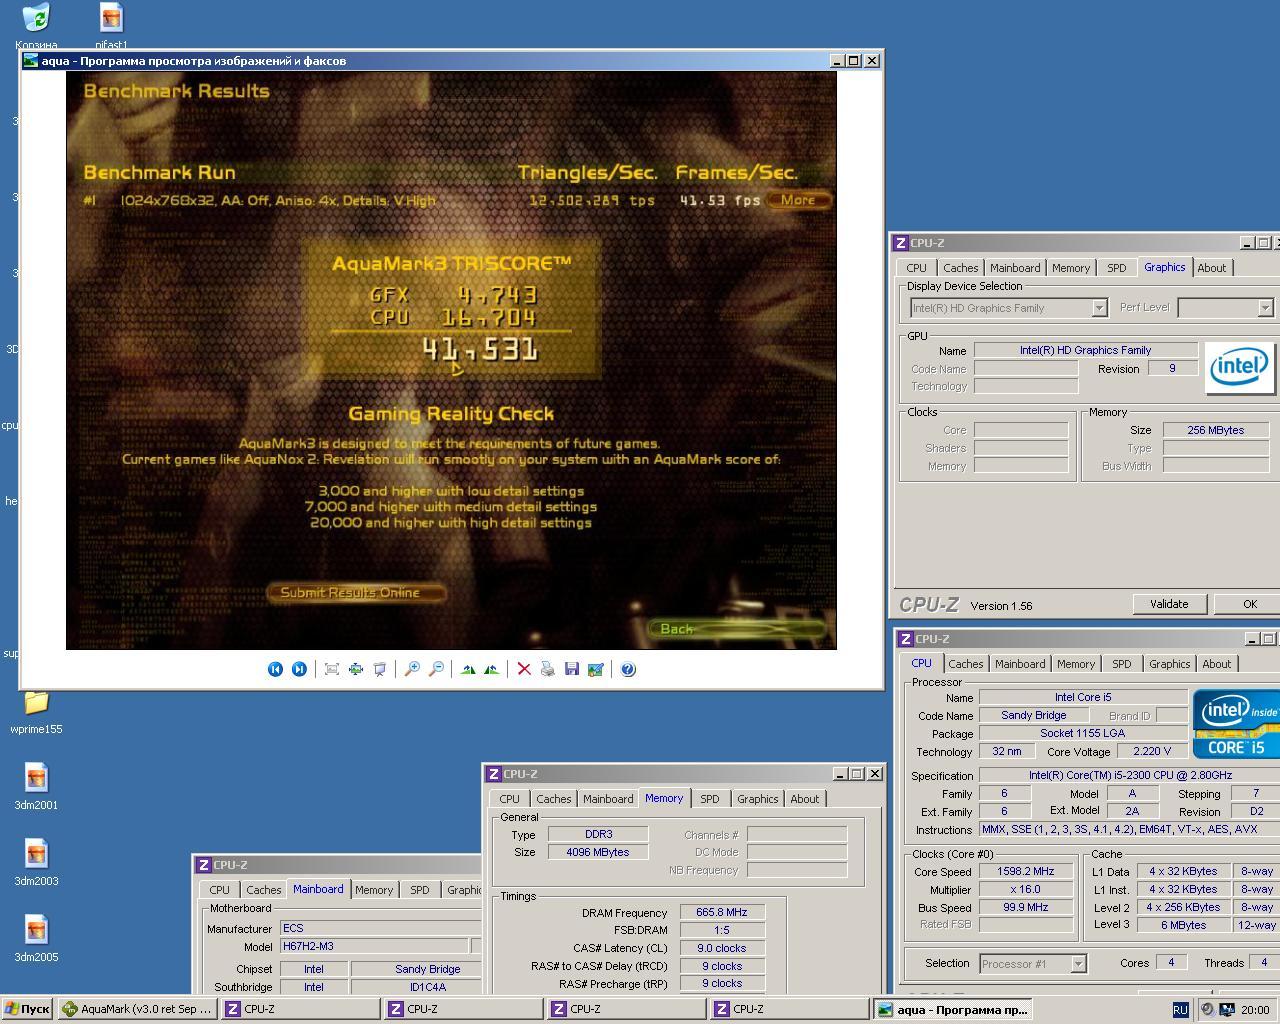Start slide show from viewer toolbar

380,669
